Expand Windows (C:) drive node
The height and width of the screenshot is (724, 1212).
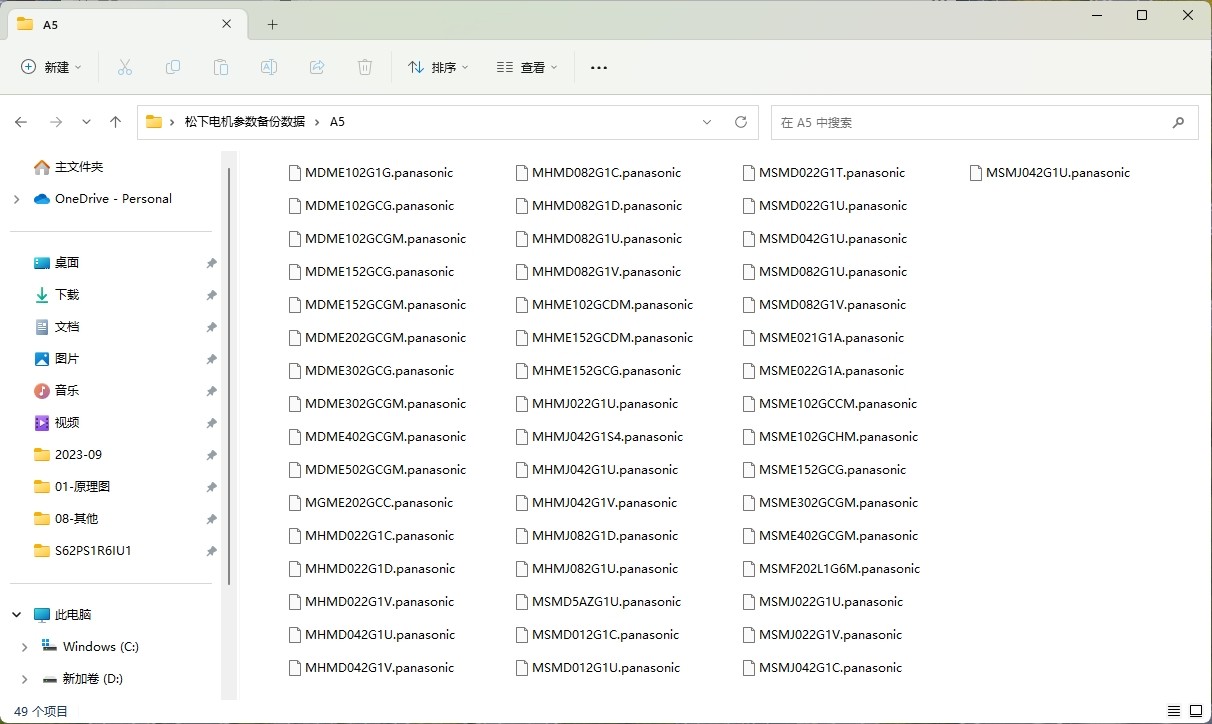point(24,647)
